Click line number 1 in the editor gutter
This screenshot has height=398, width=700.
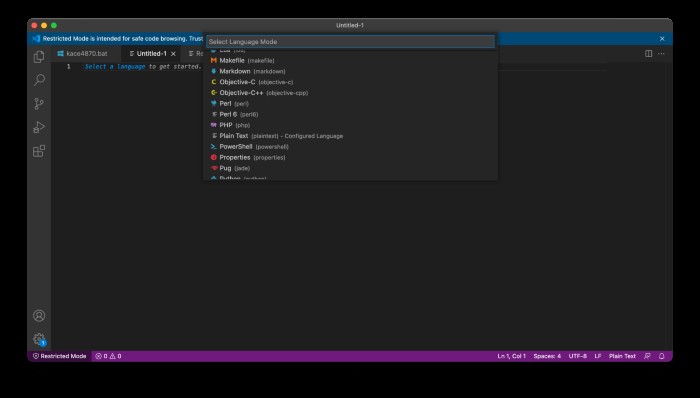[x=69, y=66]
